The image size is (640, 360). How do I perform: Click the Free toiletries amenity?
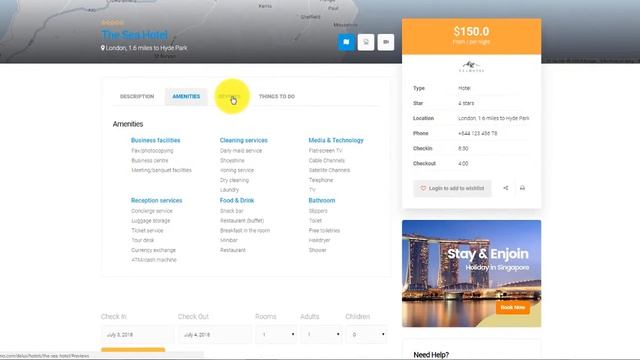pos(324,231)
